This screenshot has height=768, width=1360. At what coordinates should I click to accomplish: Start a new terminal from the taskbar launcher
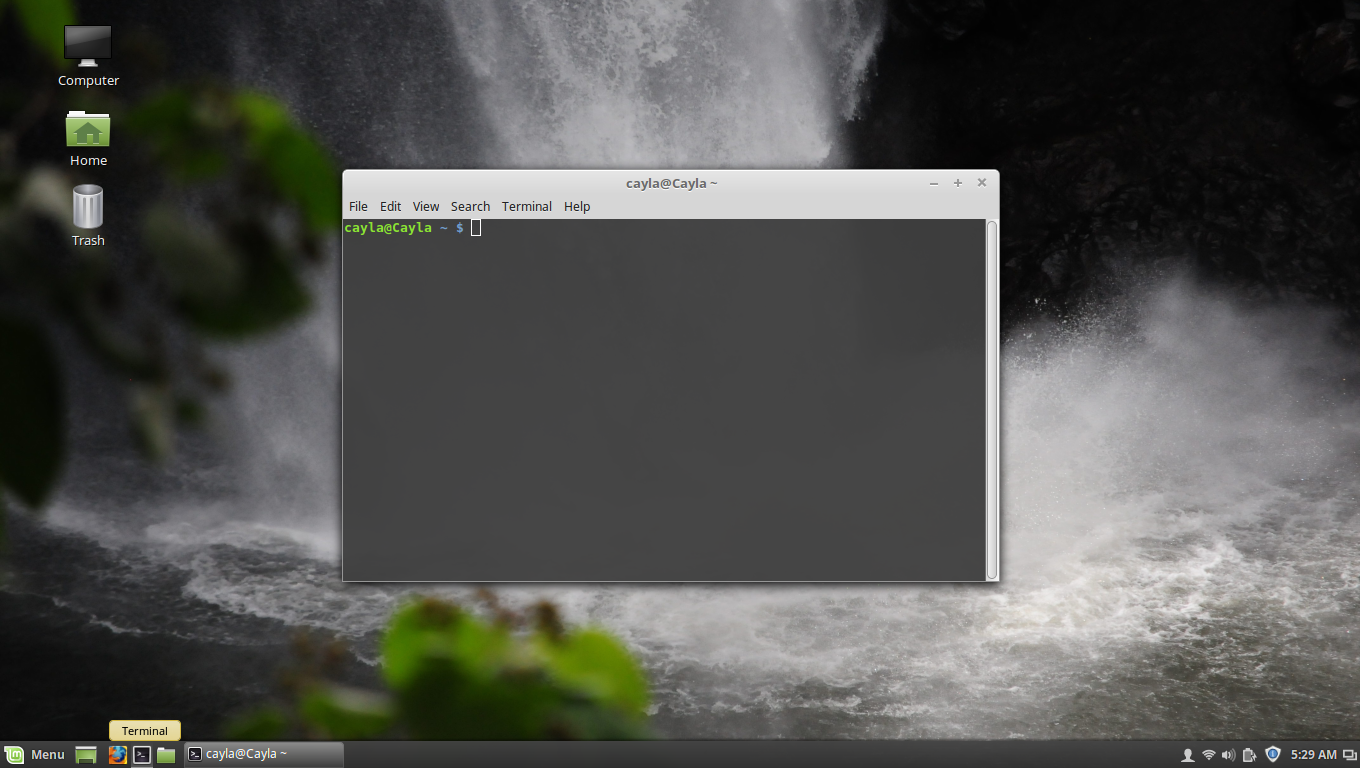pos(141,754)
